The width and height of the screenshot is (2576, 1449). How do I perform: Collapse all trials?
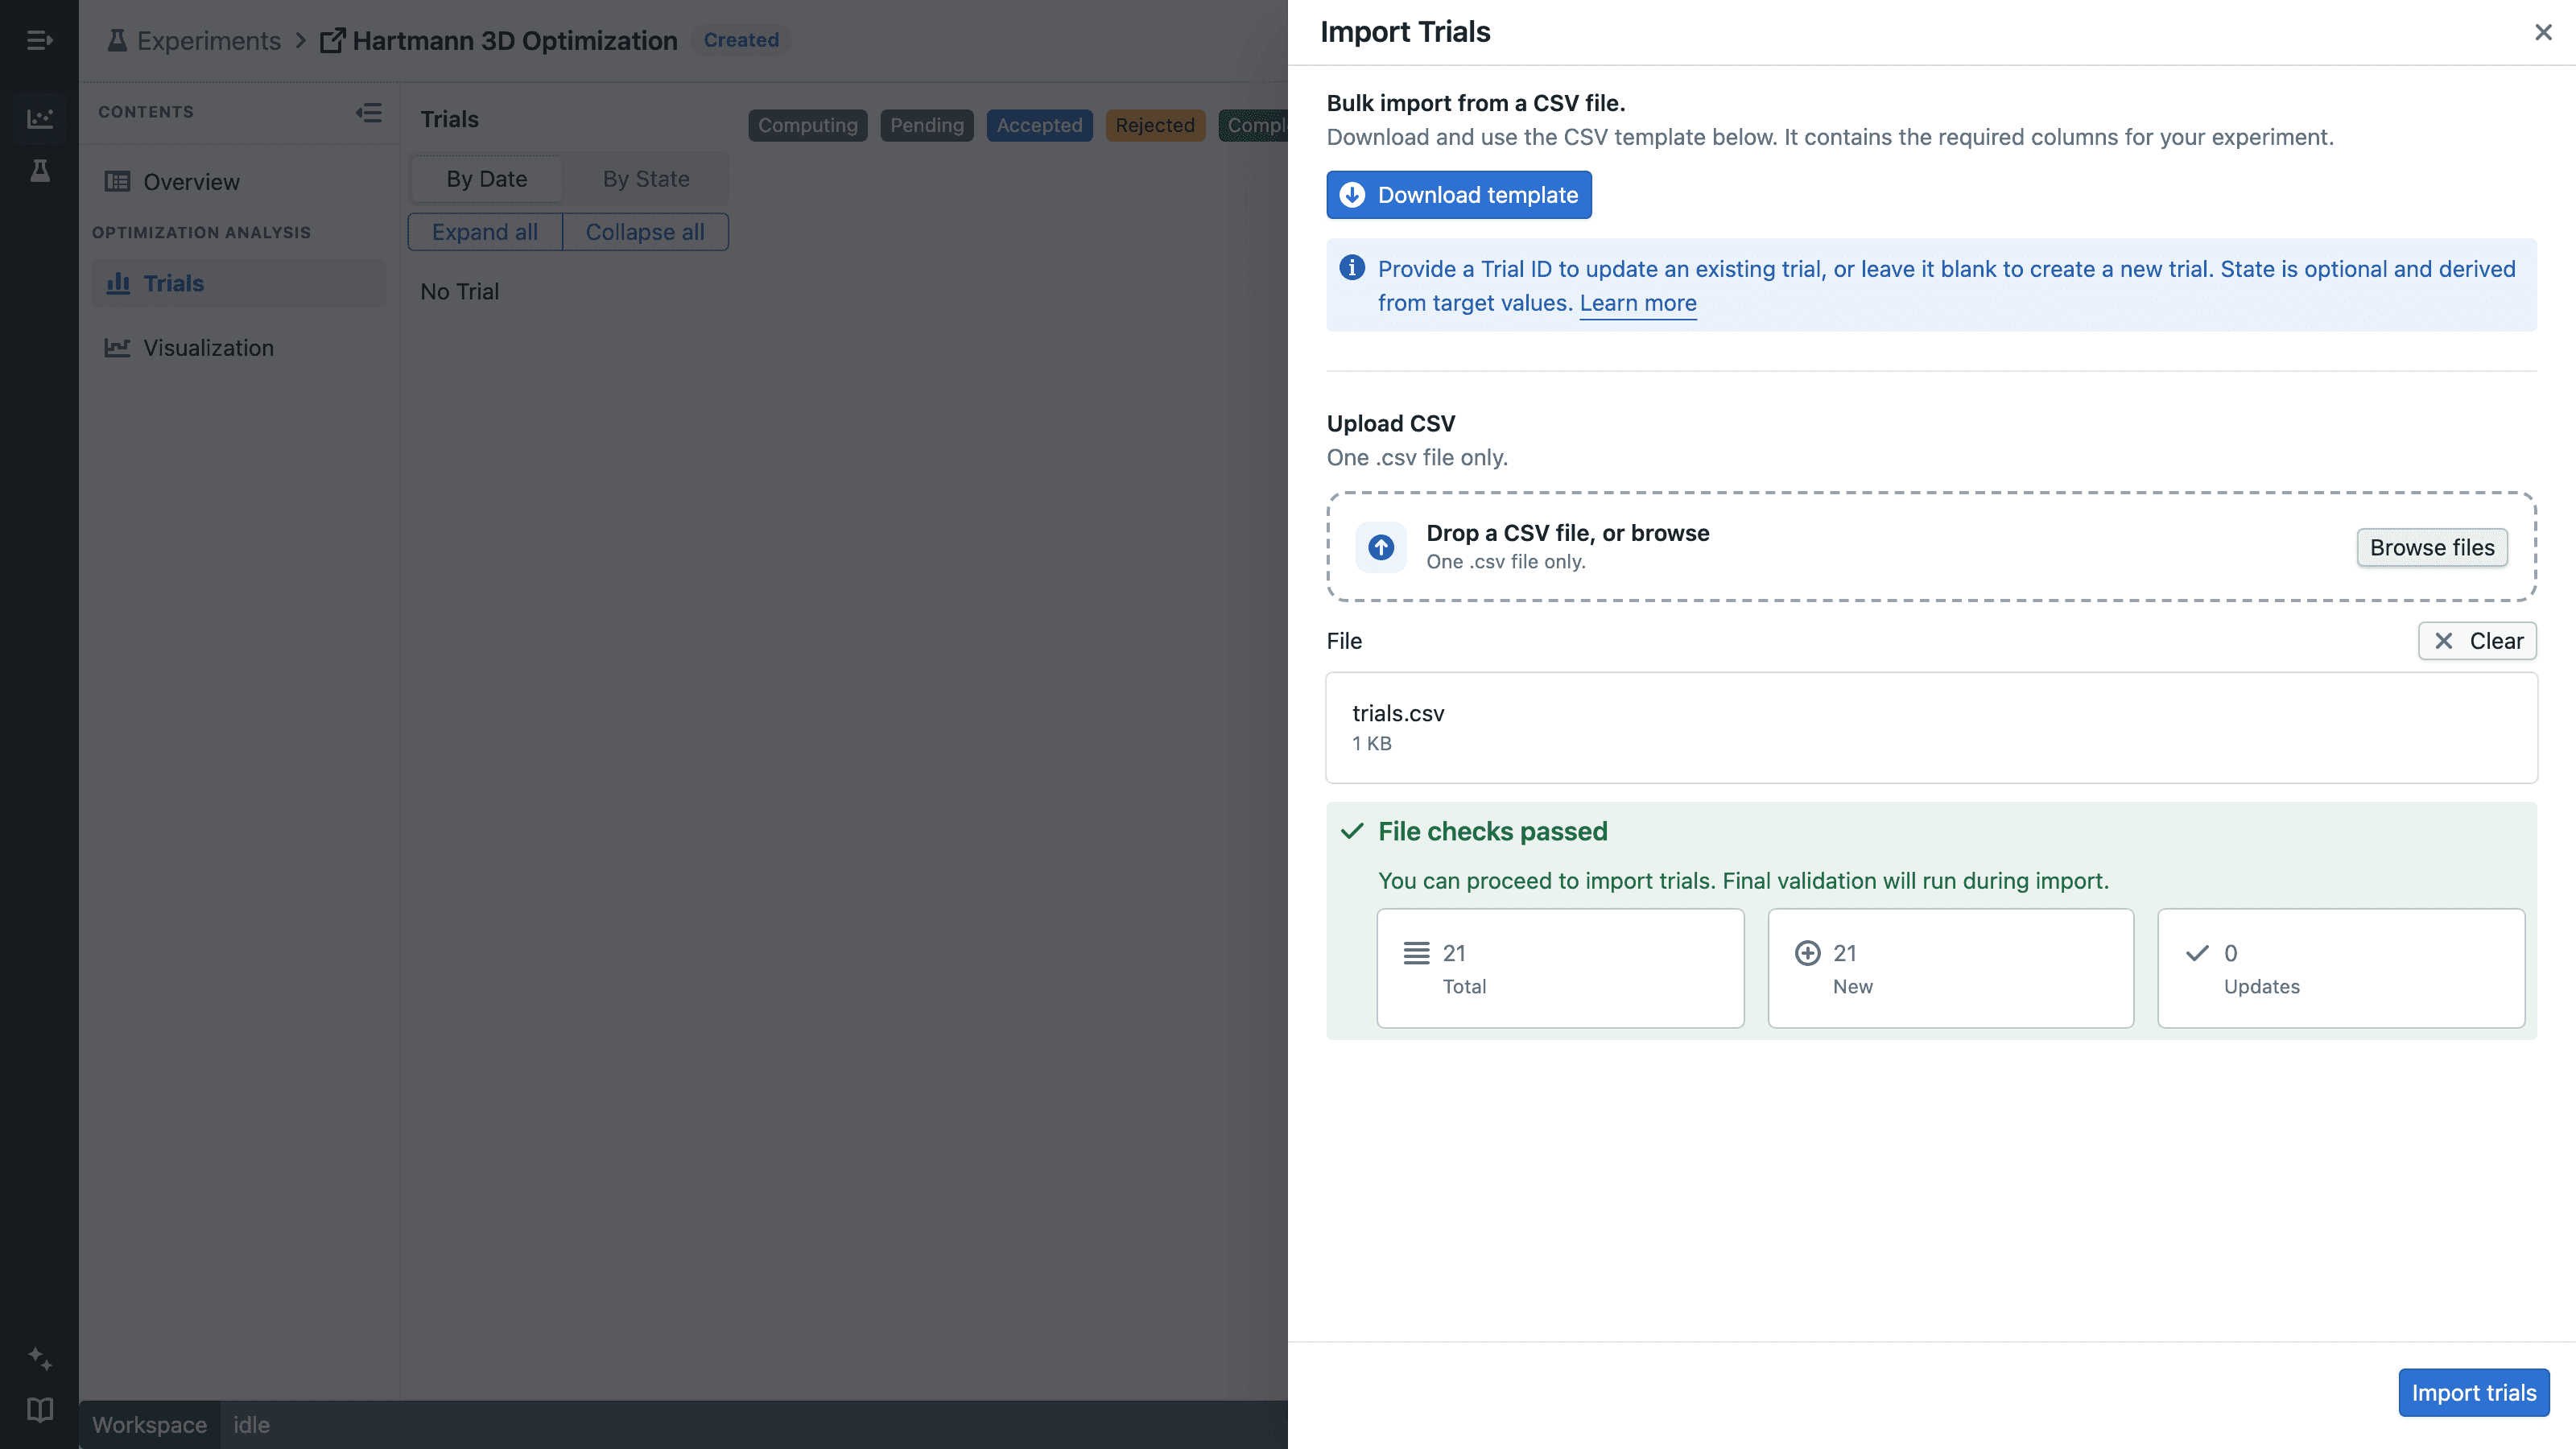(x=645, y=232)
